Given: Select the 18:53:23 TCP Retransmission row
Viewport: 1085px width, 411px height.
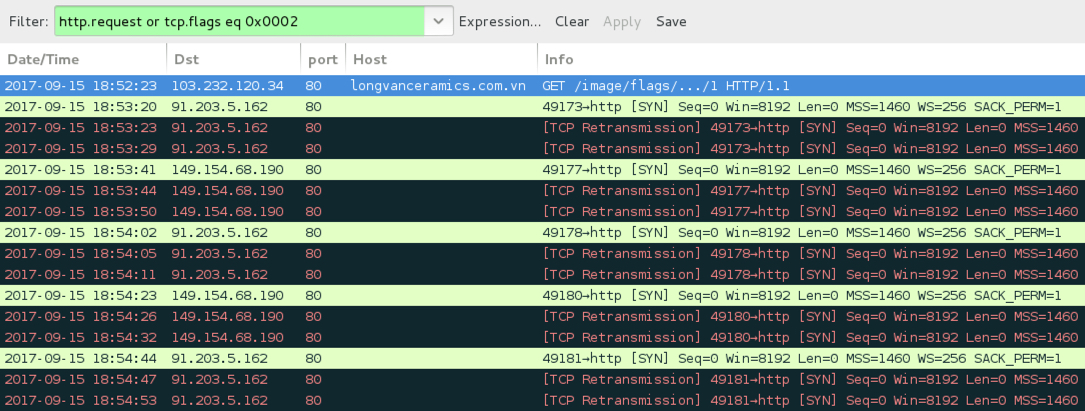Looking at the screenshot, I should (x=542, y=127).
